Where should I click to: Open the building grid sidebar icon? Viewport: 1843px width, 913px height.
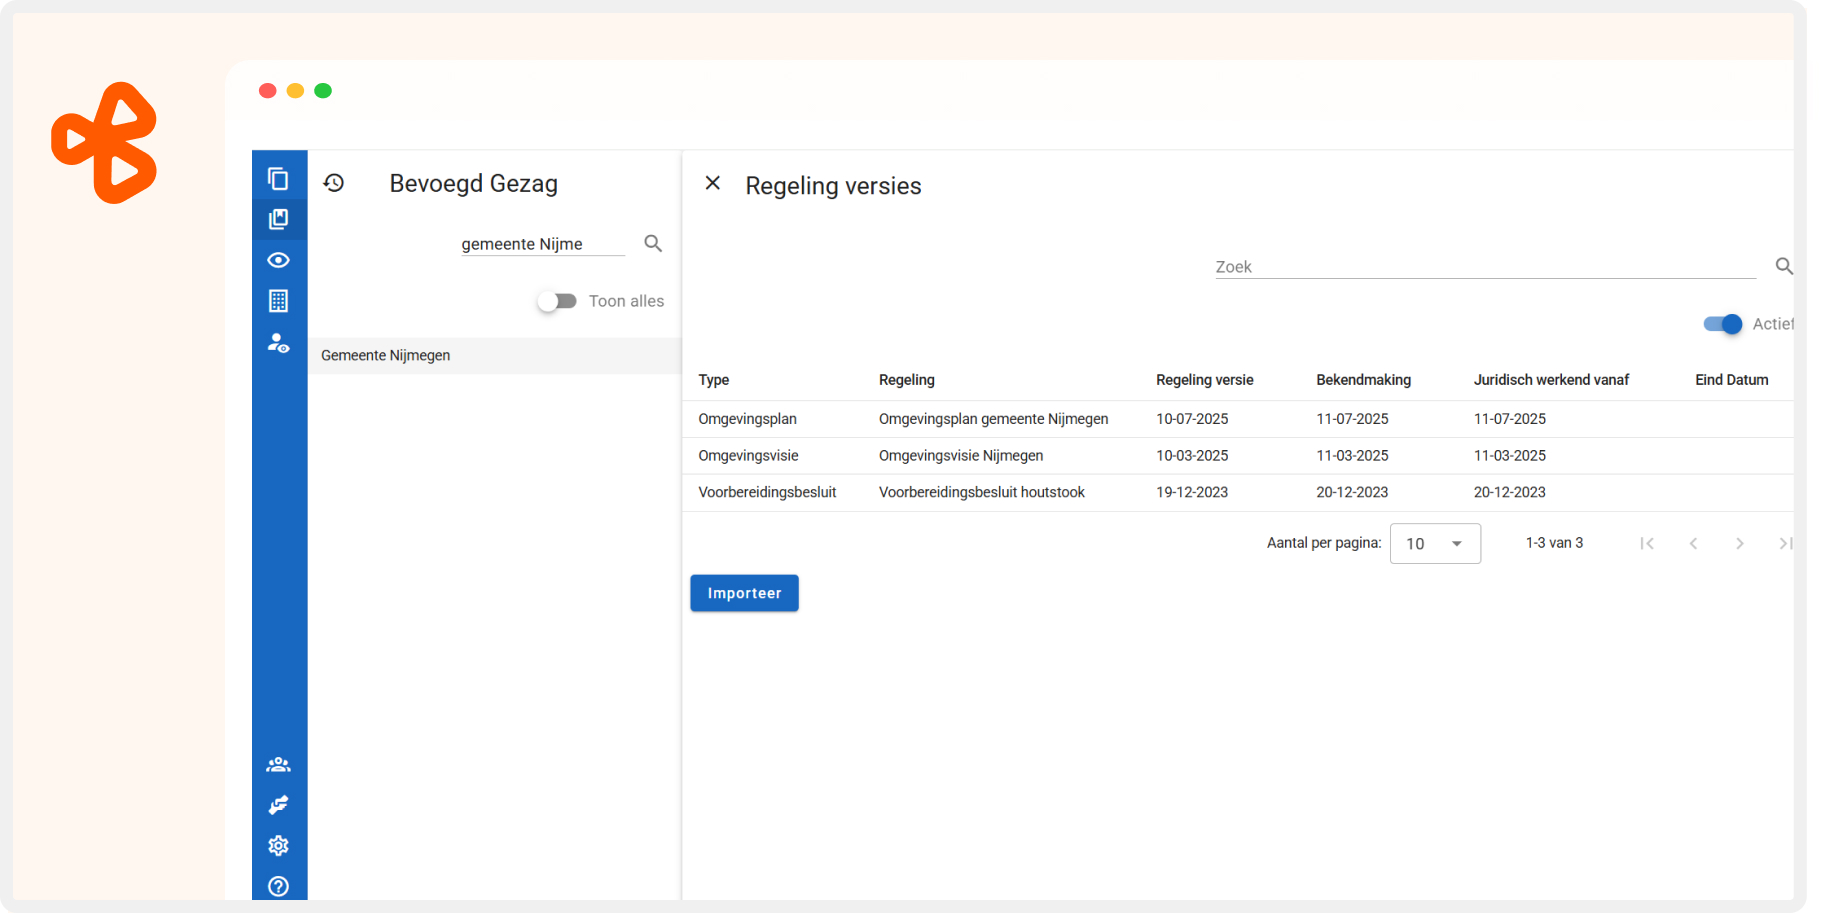(x=278, y=301)
